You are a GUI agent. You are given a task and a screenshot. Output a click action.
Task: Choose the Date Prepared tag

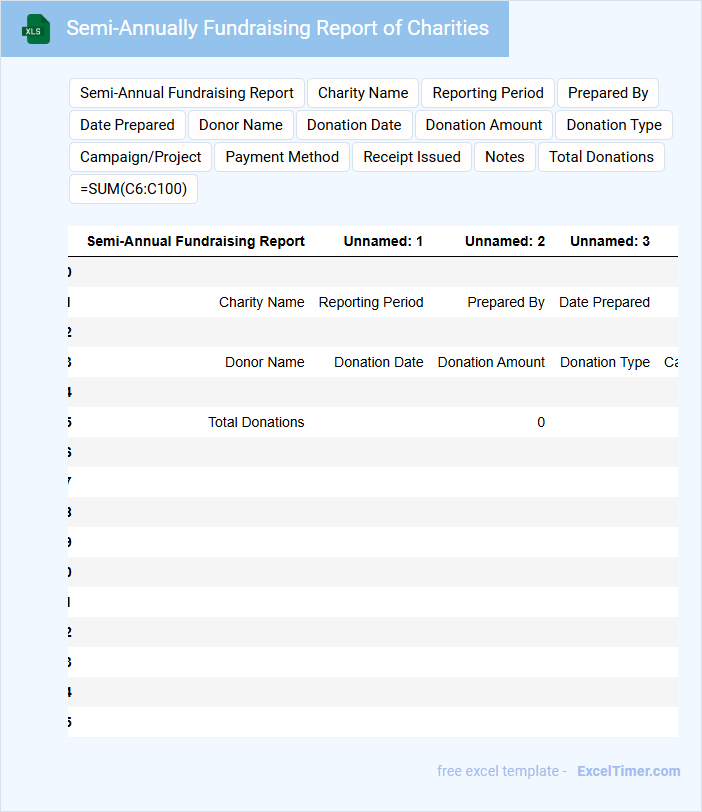coord(127,125)
